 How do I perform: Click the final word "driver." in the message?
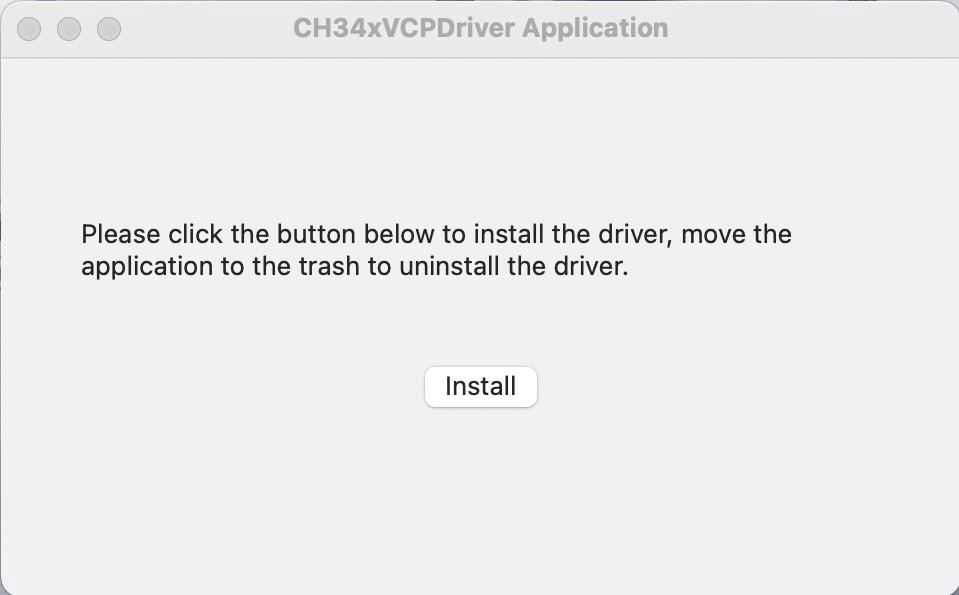click(591, 267)
